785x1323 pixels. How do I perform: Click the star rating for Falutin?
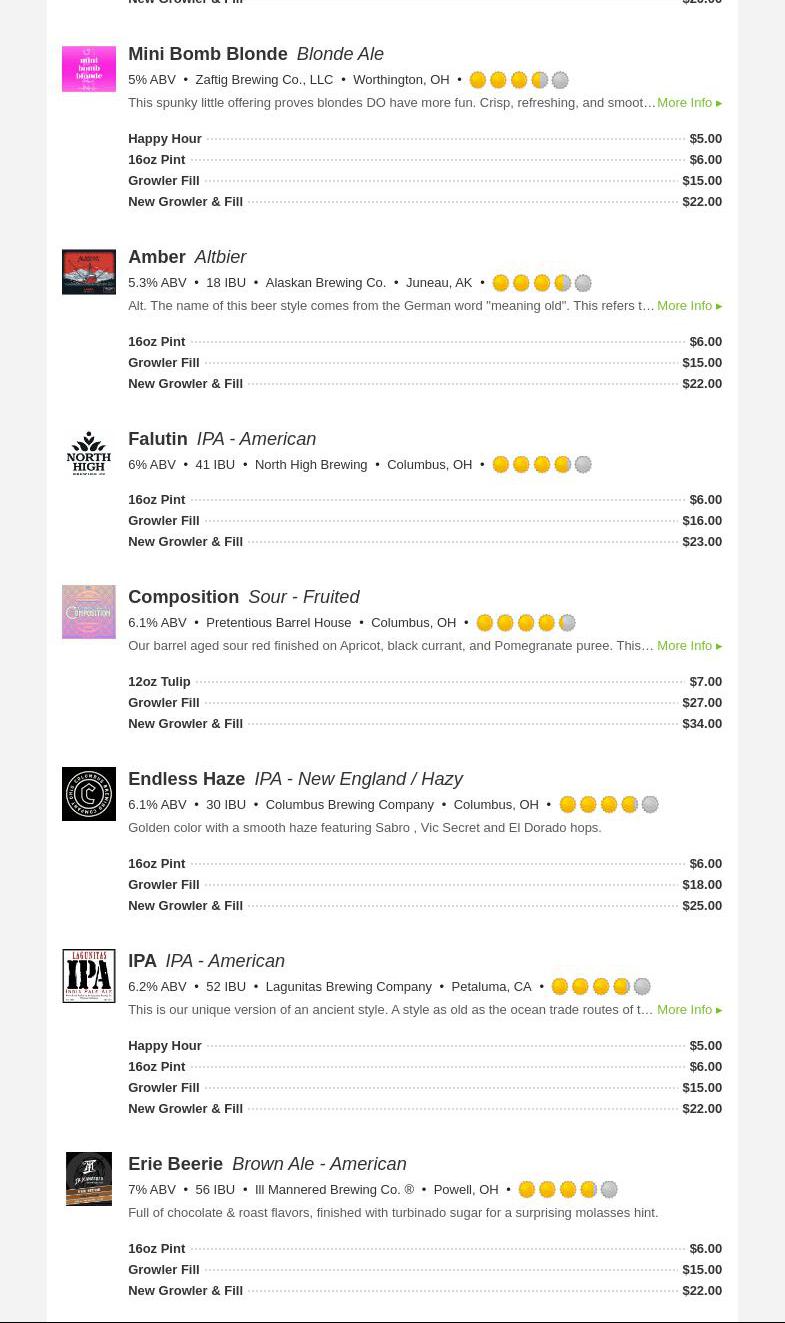pyautogui.click(x=542, y=465)
